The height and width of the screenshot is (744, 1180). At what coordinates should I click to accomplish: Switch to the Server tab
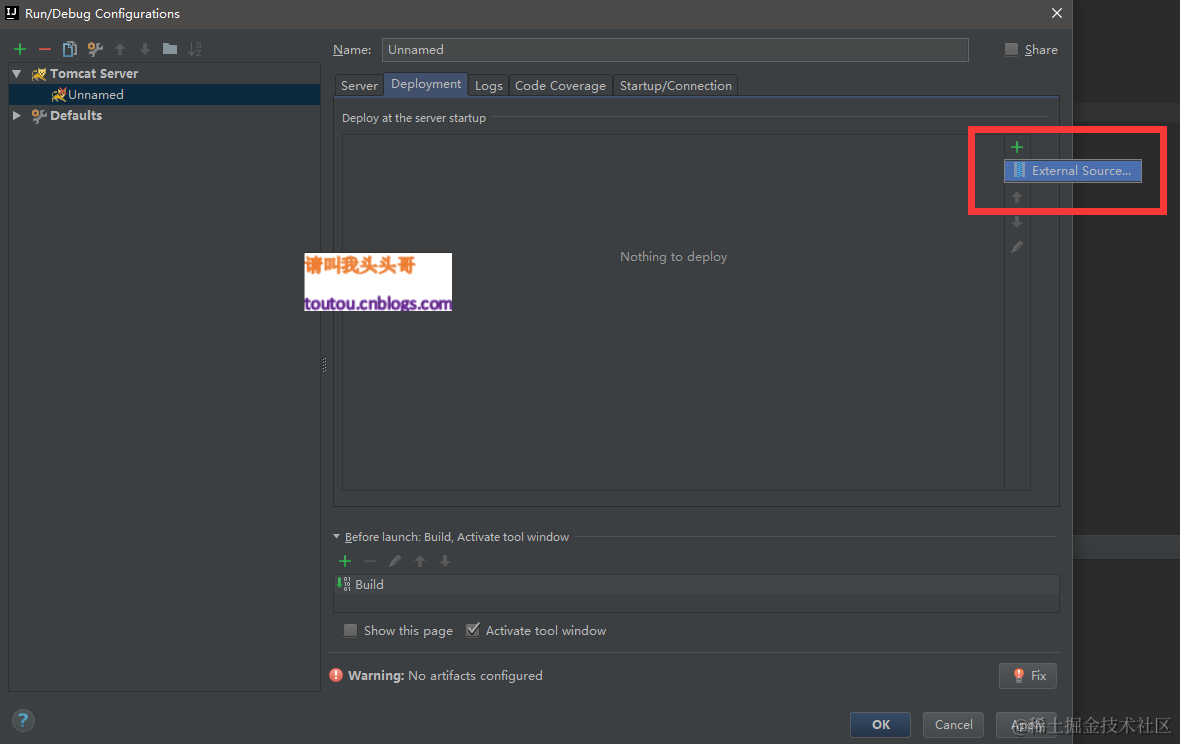[358, 85]
